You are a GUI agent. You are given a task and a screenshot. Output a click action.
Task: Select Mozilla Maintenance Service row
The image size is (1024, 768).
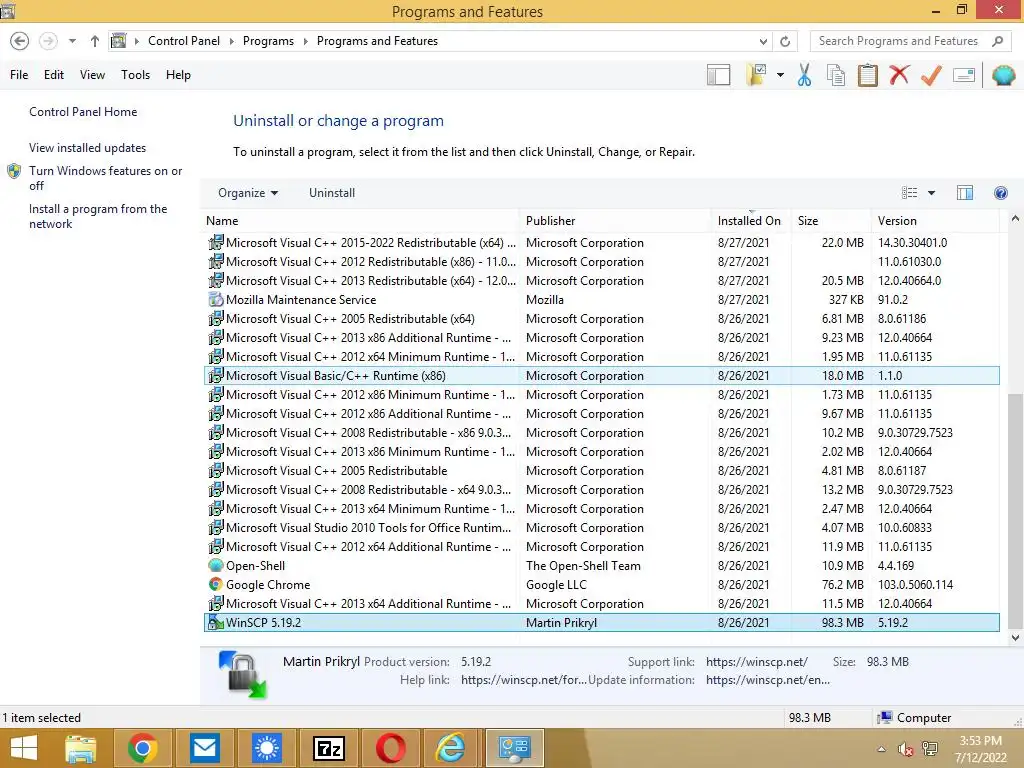601,300
